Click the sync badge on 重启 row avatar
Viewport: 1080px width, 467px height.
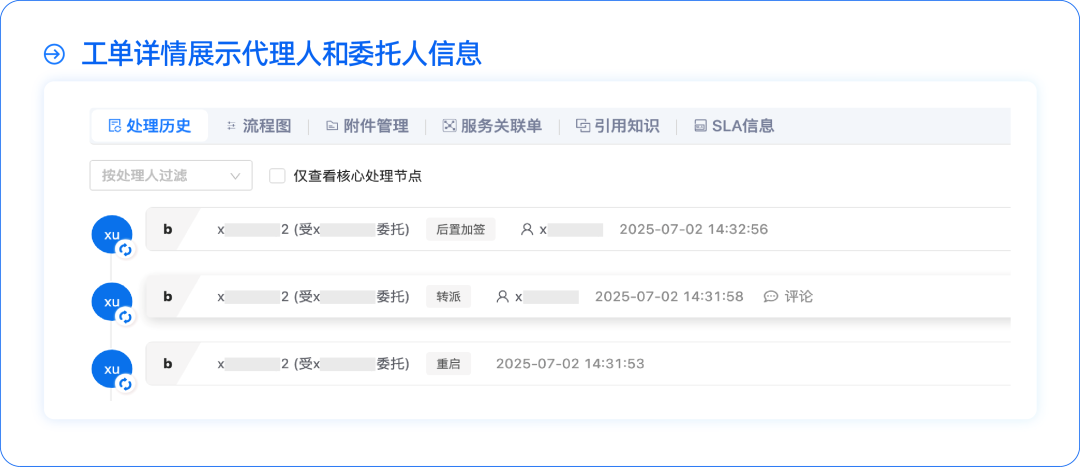(x=125, y=384)
